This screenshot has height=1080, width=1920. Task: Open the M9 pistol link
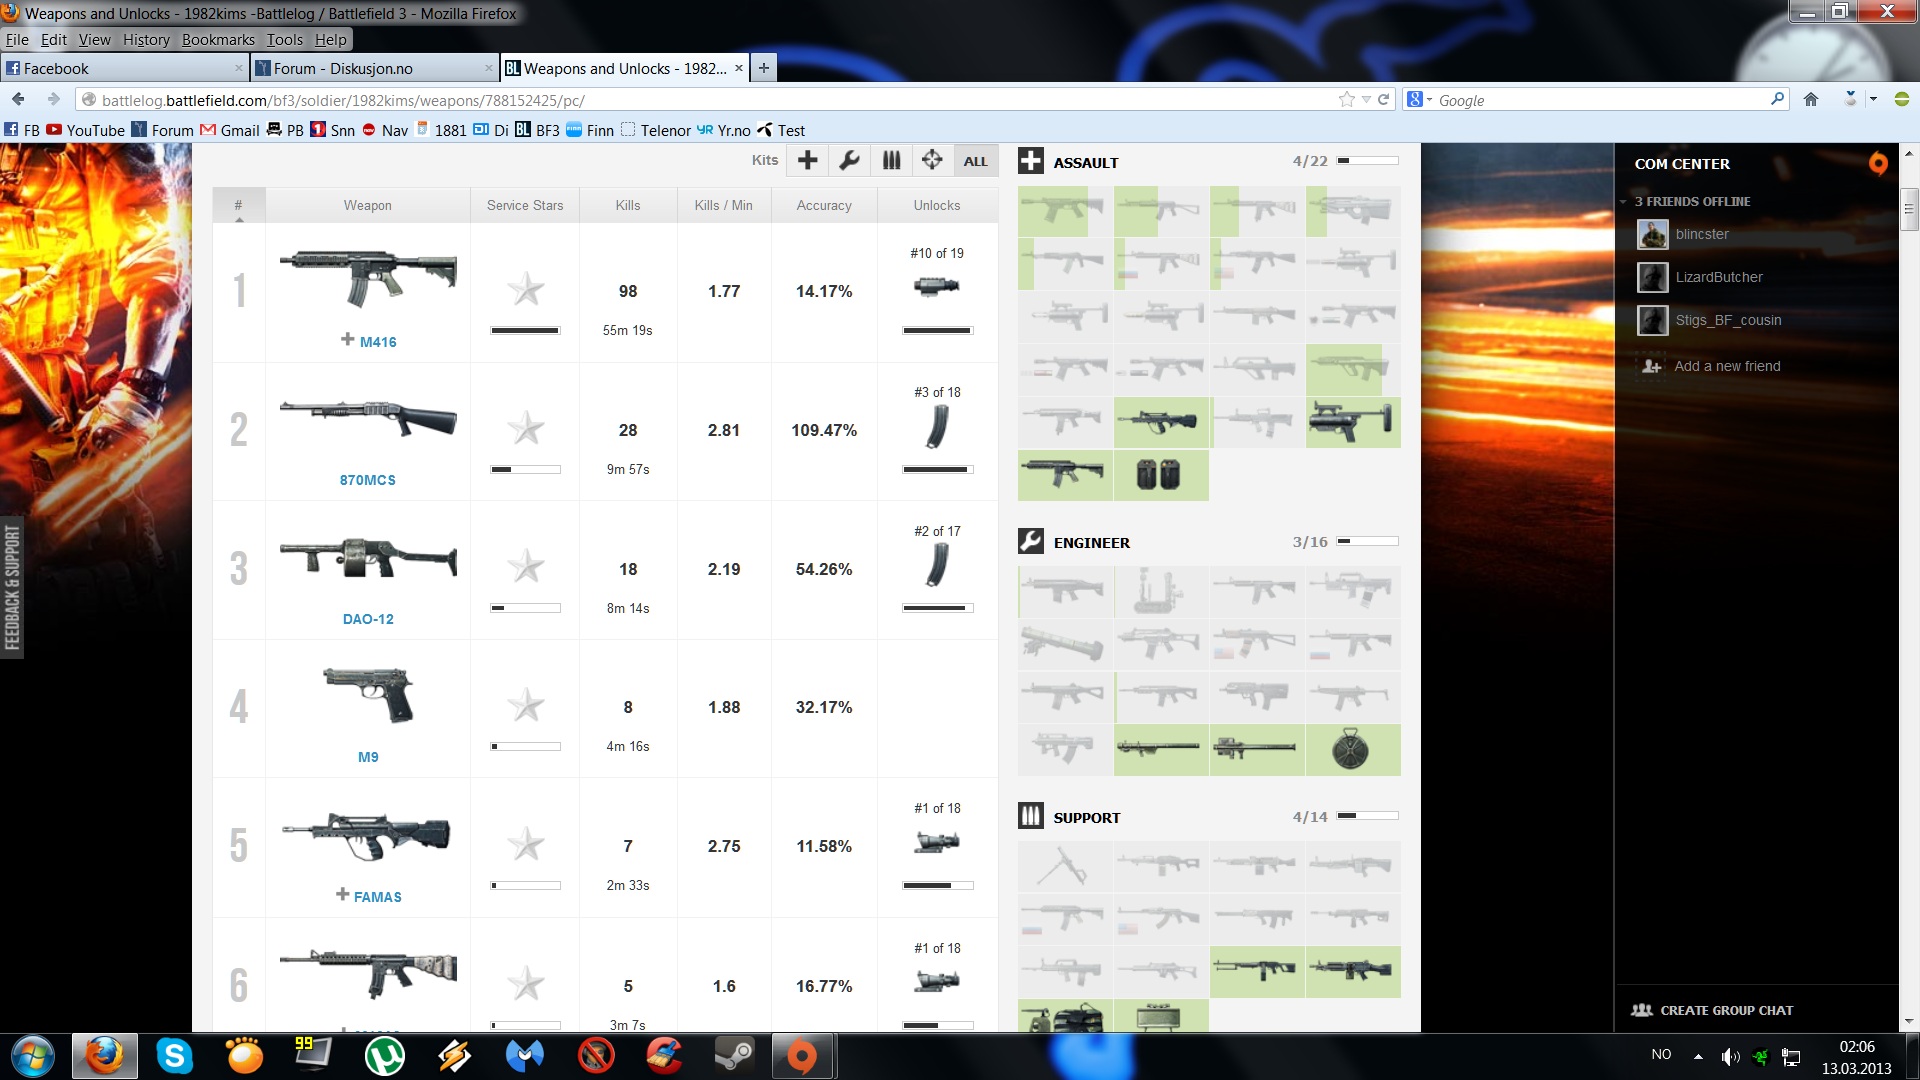[x=368, y=757]
